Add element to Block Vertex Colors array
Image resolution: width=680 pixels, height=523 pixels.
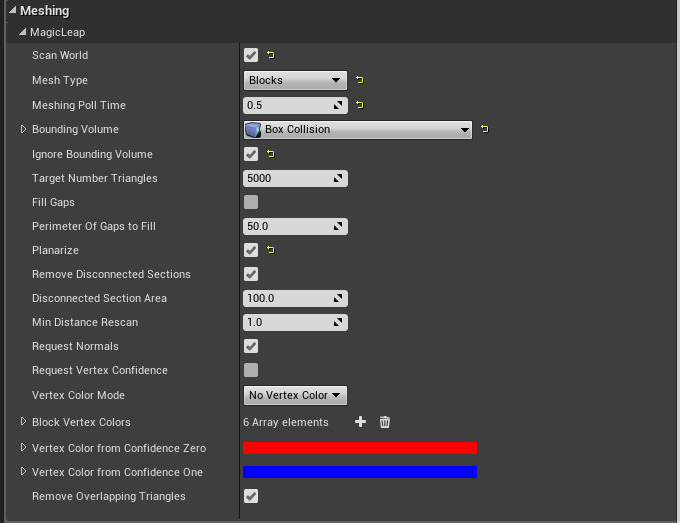[361, 422]
